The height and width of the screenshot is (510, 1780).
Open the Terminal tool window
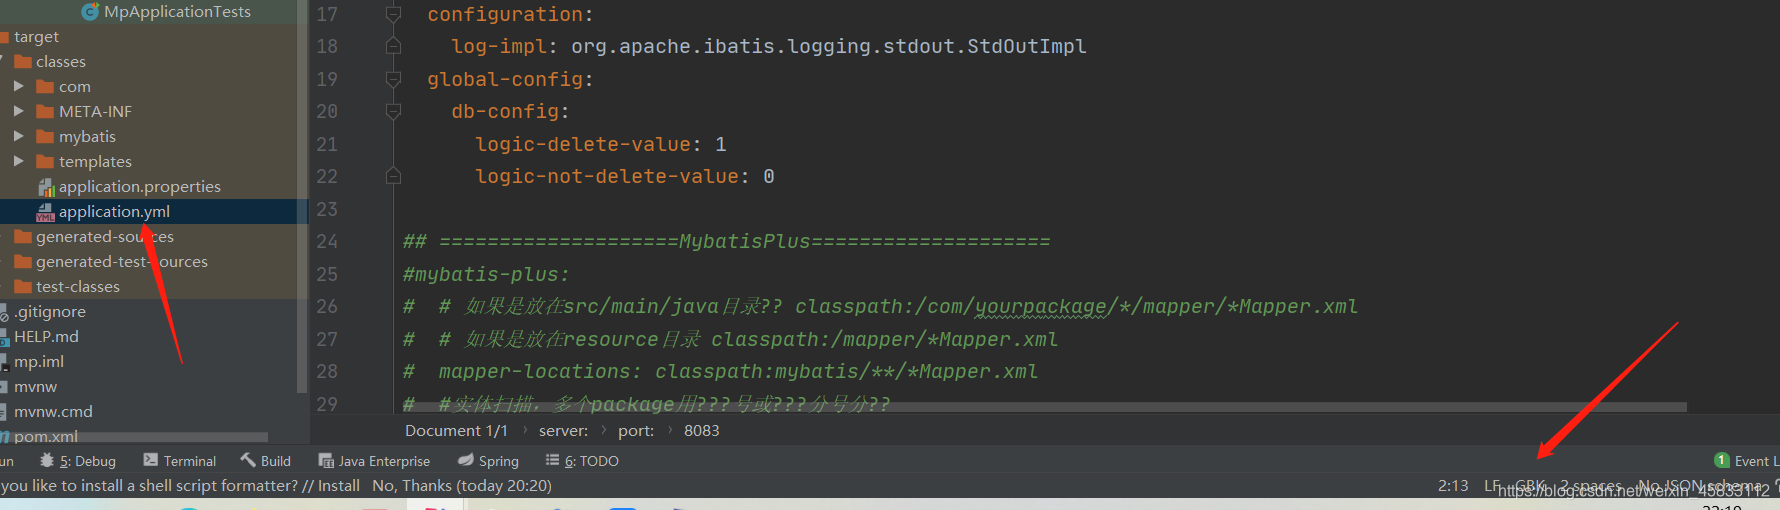[x=180, y=461]
